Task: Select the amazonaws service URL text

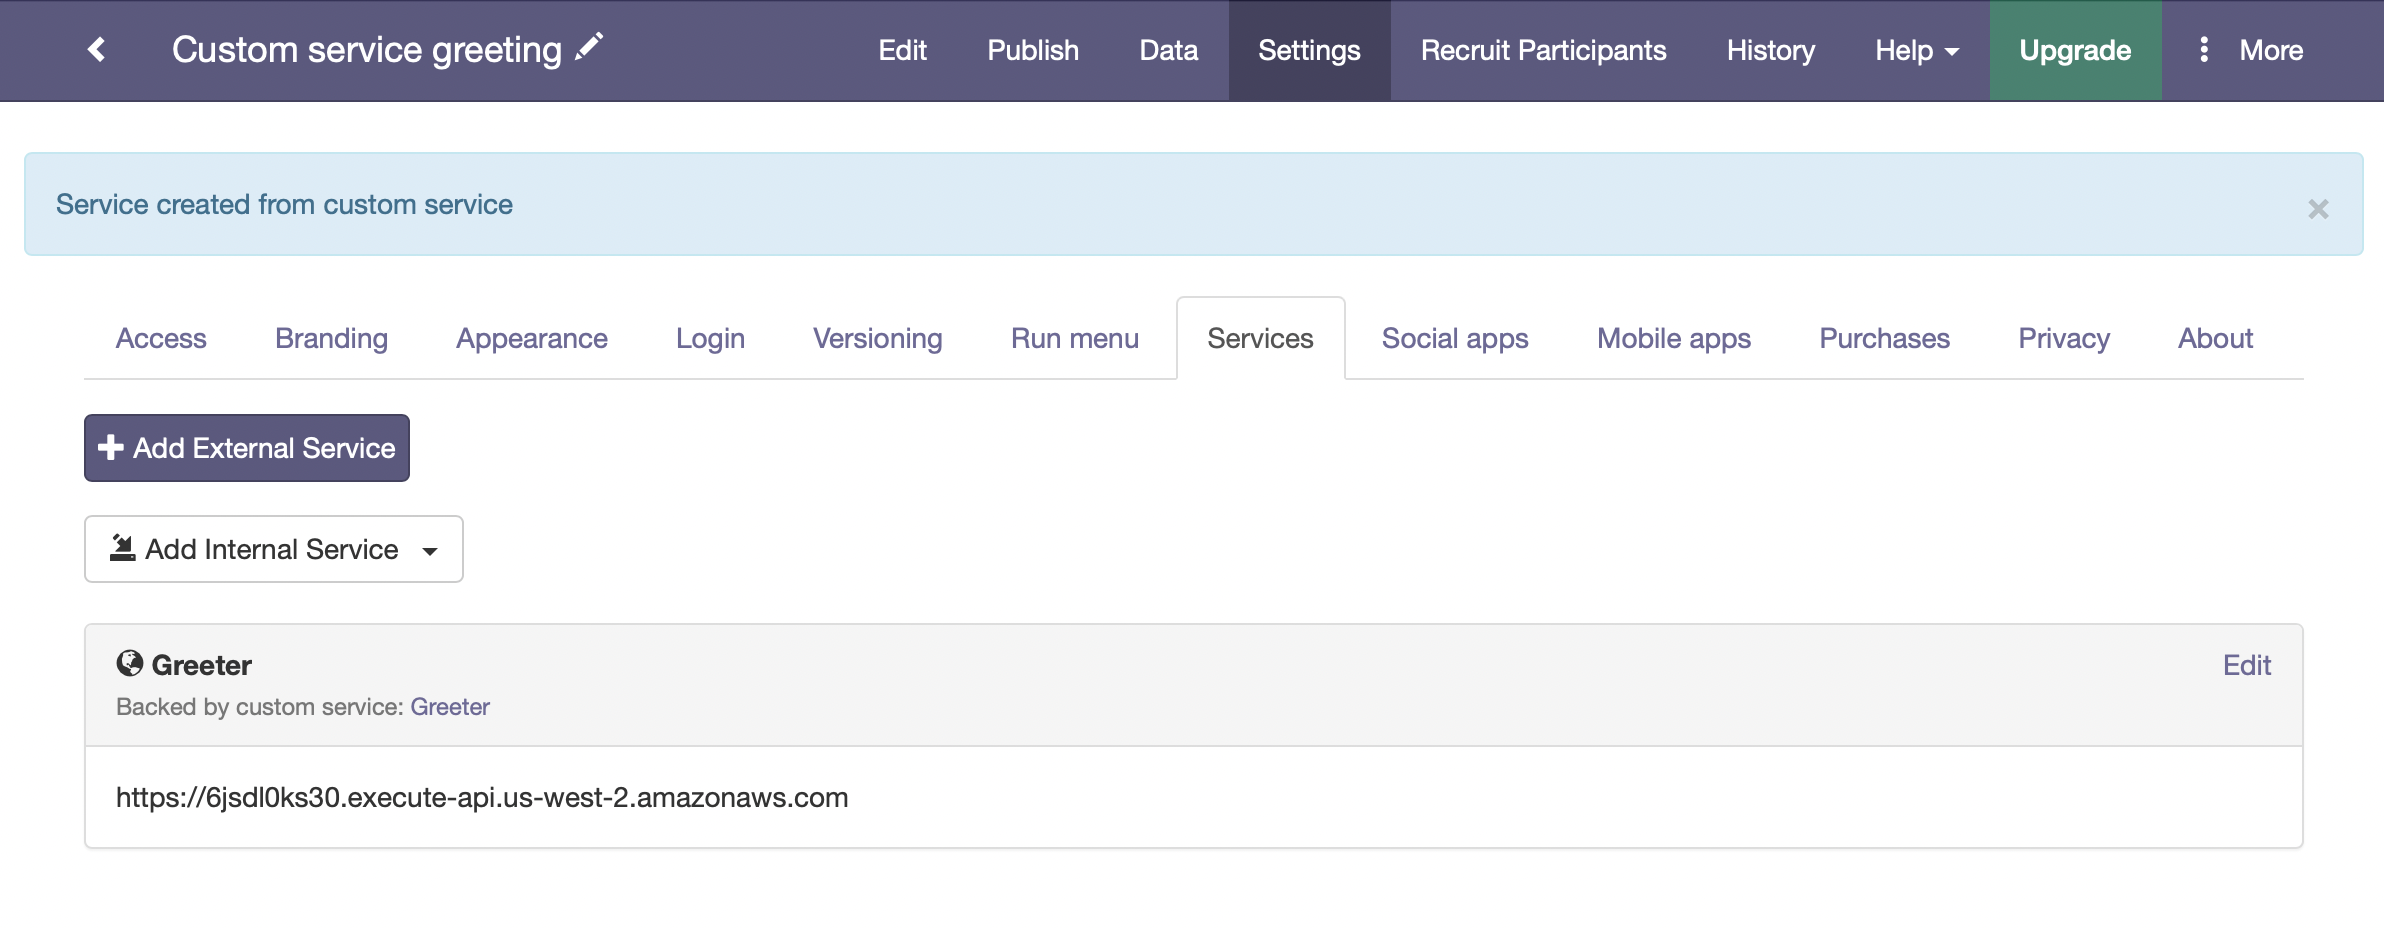Action: pos(482,797)
